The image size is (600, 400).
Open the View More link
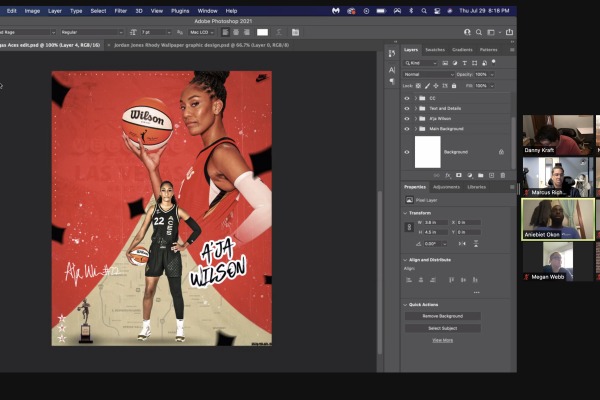(443, 340)
